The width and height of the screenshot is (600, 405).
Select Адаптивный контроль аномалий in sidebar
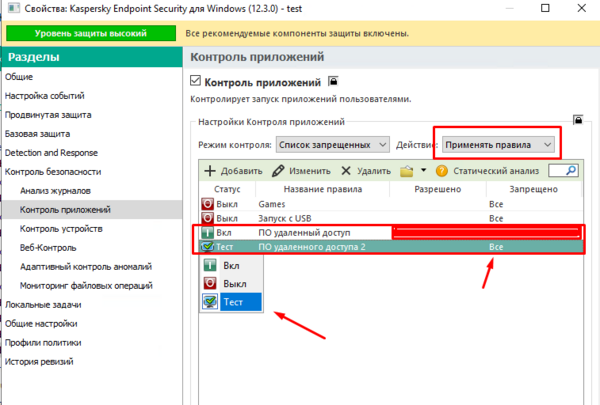tap(86, 267)
